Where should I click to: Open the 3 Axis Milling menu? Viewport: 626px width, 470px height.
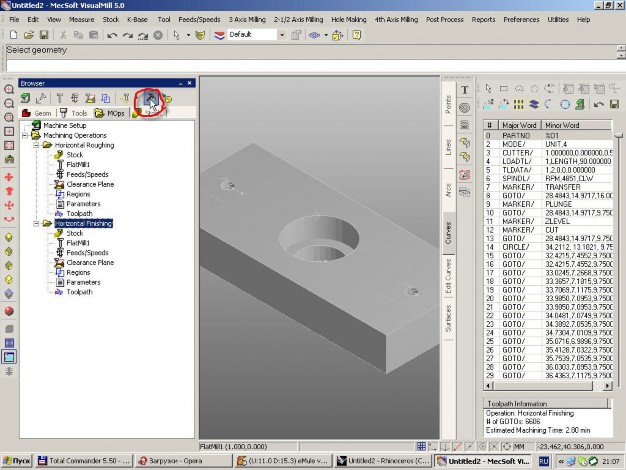(247, 19)
